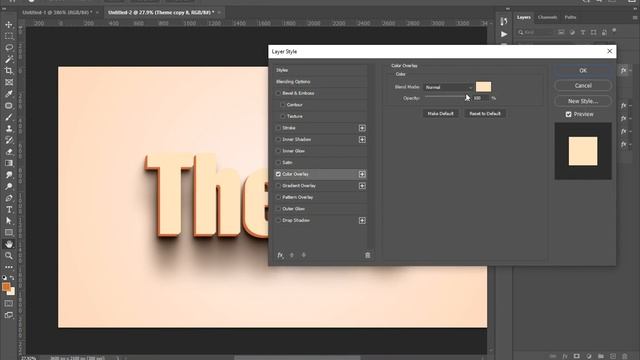The height and width of the screenshot is (360, 640).
Task: Click OK in Layer Style dialog
Action: tap(583, 71)
